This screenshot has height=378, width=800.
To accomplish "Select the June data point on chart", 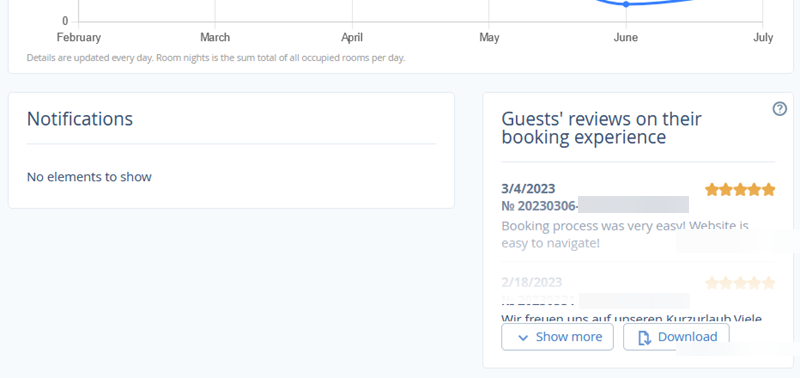I will click(x=626, y=4).
